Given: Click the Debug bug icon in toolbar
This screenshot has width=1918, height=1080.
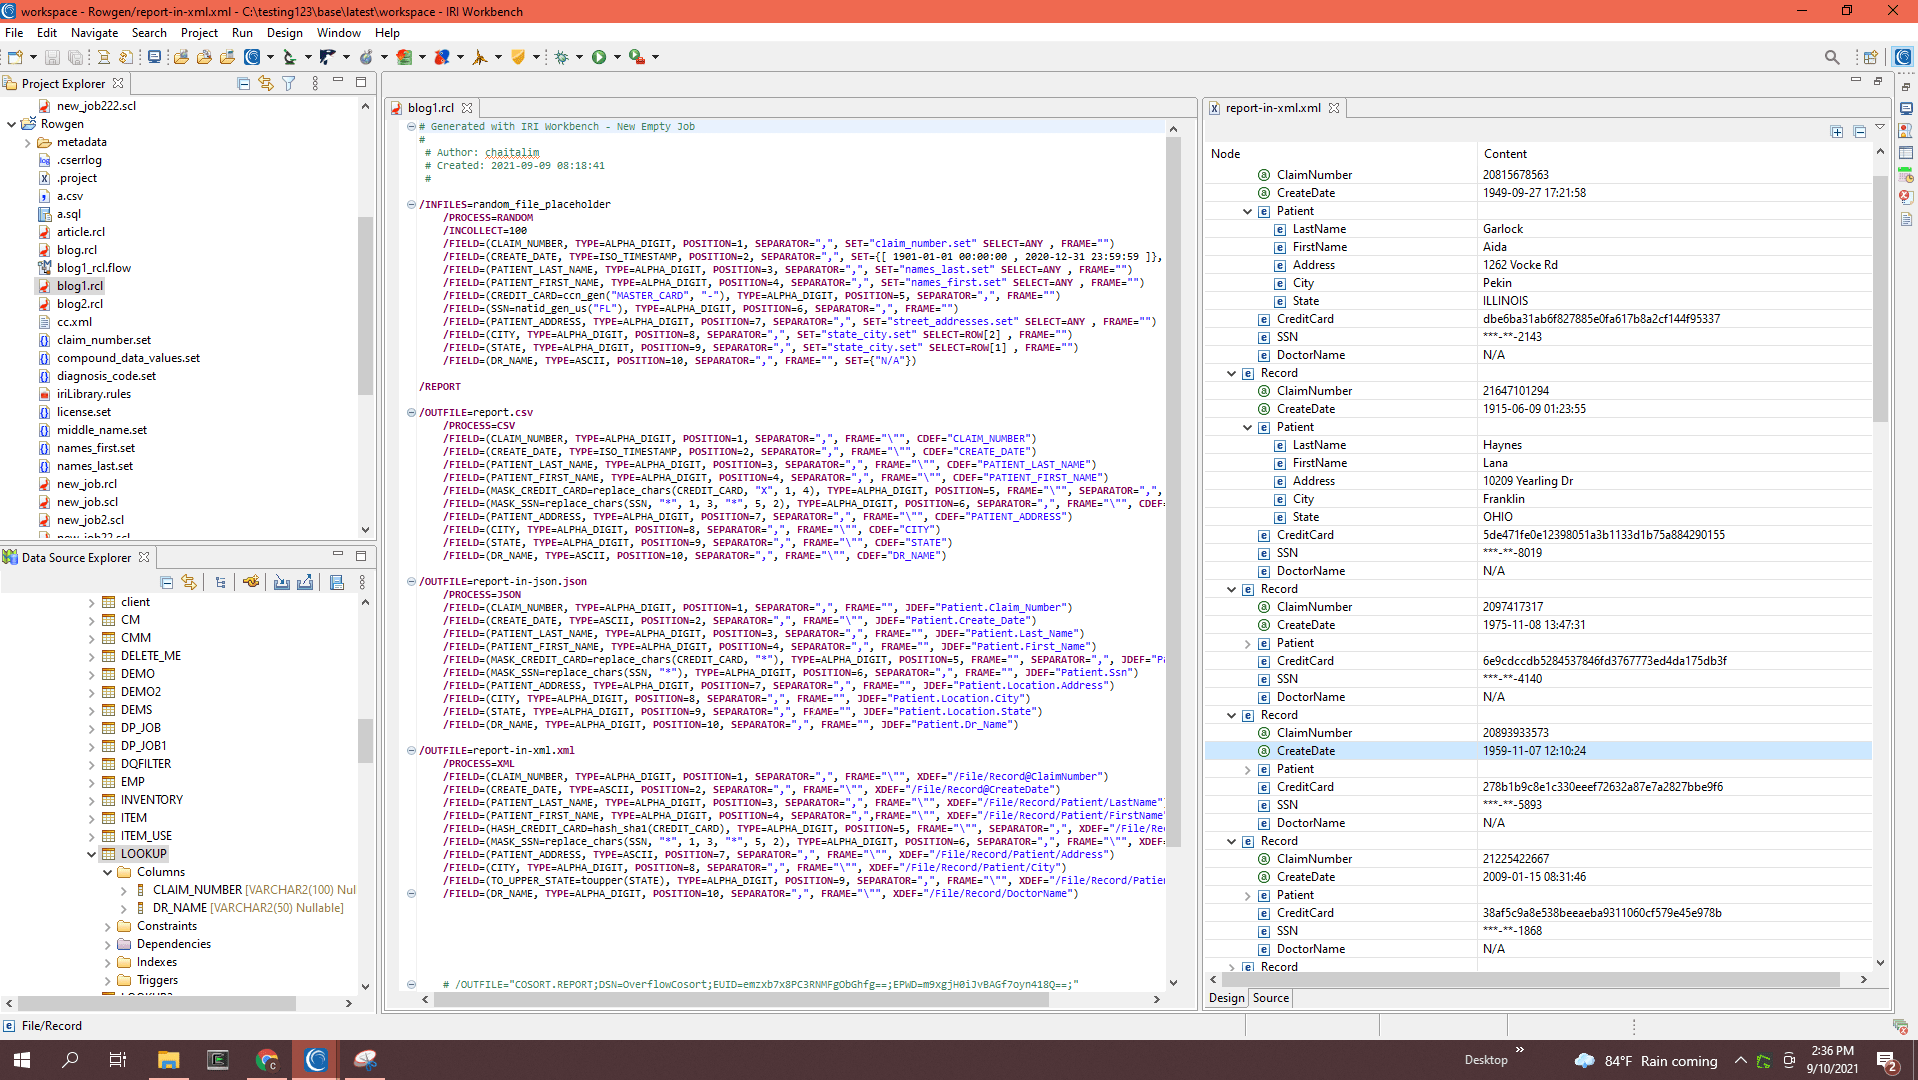Looking at the screenshot, I should (x=561, y=57).
